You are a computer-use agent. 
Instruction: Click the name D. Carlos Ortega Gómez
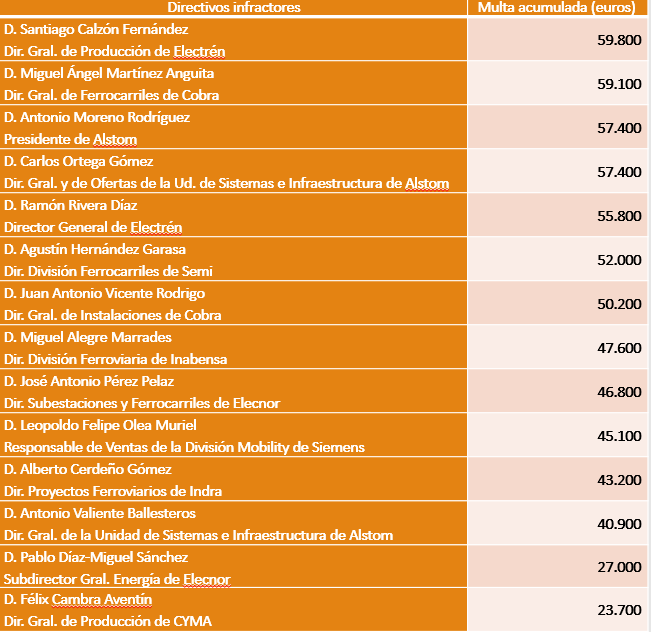(78, 162)
